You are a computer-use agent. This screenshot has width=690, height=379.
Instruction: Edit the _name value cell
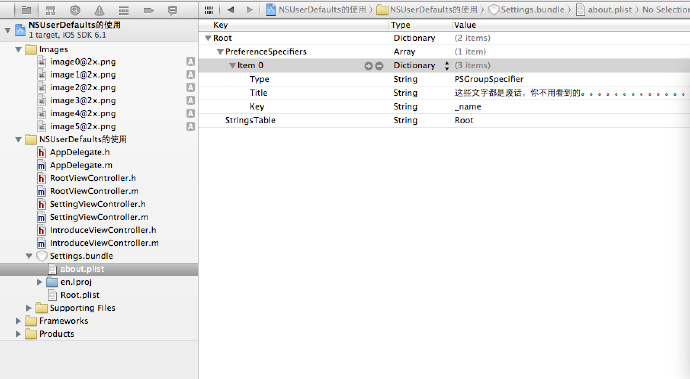tap(468, 107)
